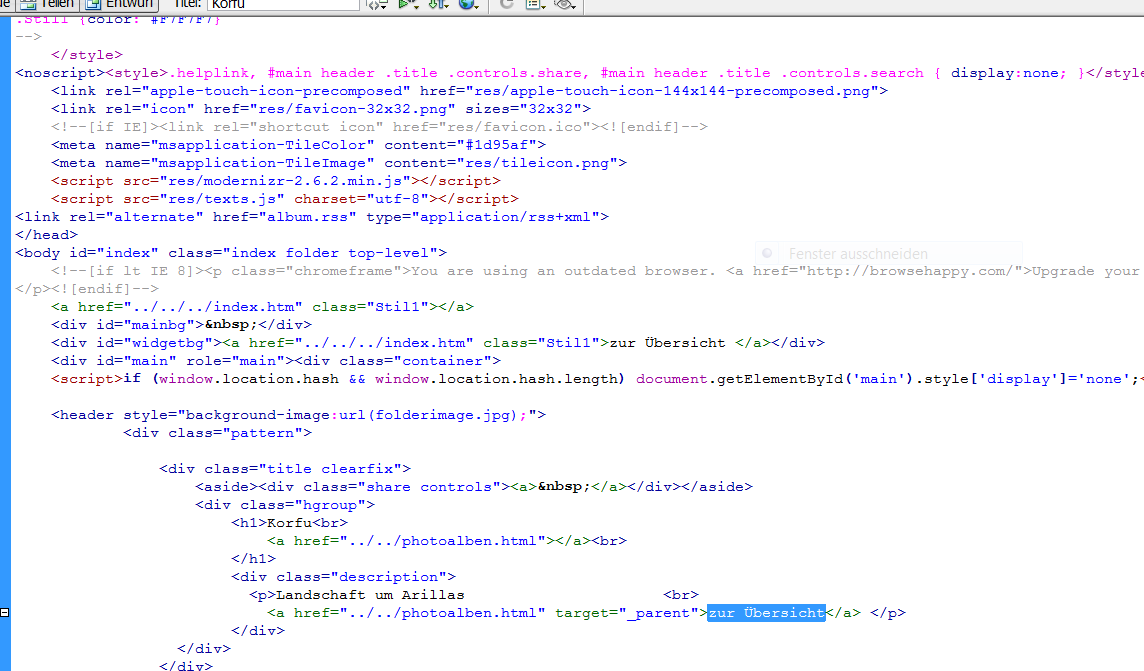Click 'res/modernizr-2.6.2.min.js' script source
This screenshot has height=671, width=1144.
point(285,181)
